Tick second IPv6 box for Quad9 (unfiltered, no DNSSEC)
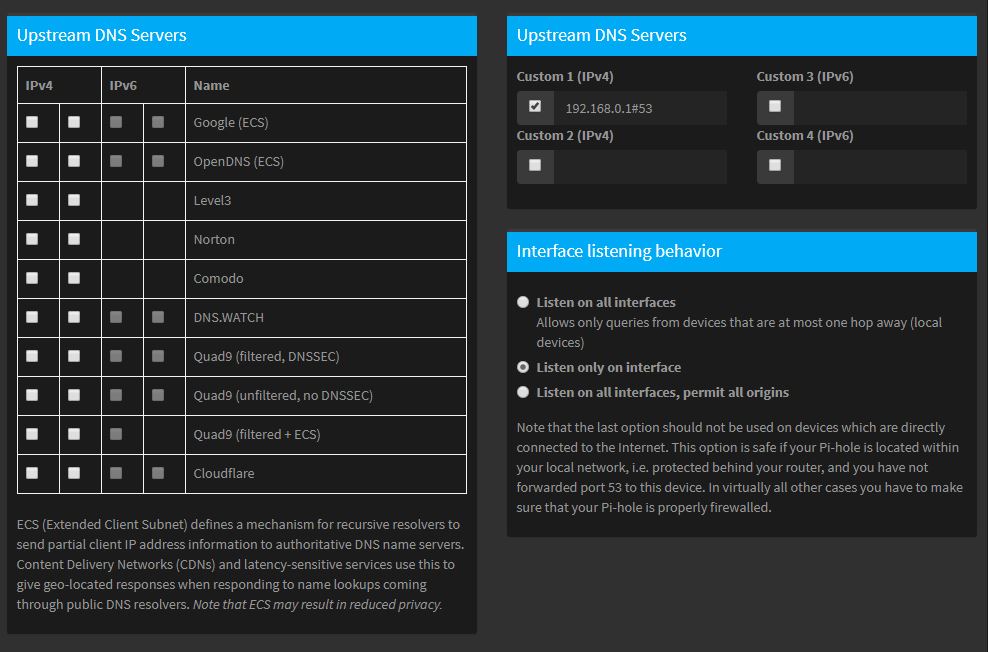Screen dimensions: 988x652 (x=158, y=395)
